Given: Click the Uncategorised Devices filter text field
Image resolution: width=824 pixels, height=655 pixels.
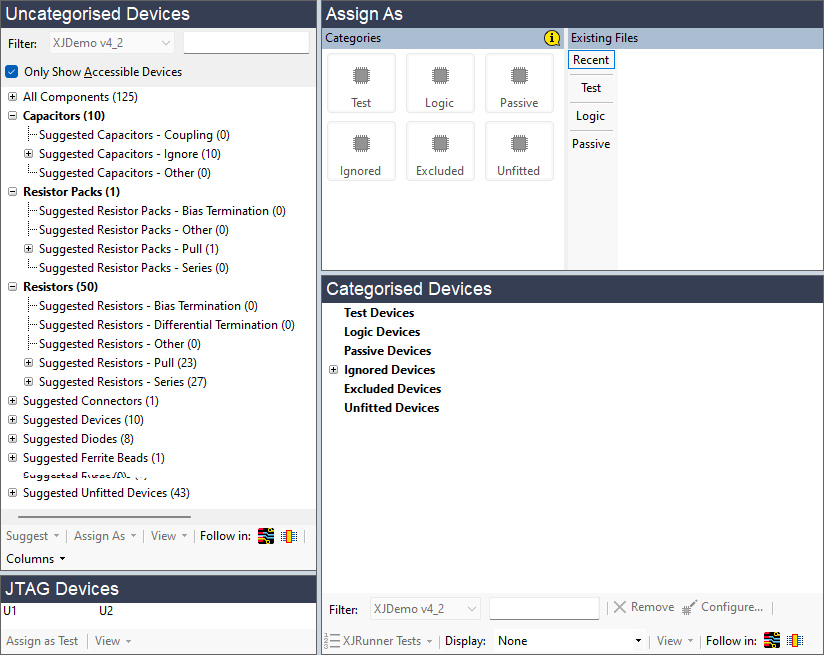Looking at the screenshot, I should tap(246, 43).
